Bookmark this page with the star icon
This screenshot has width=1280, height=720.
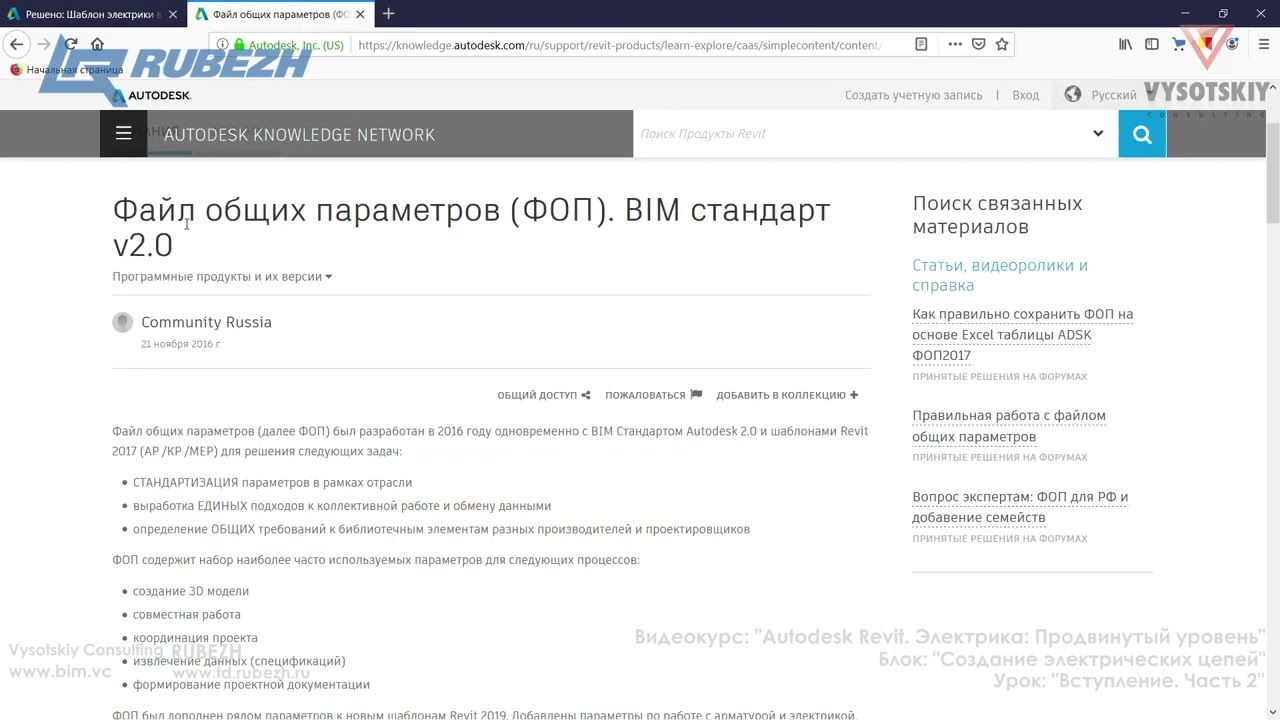pos(1001,44)
